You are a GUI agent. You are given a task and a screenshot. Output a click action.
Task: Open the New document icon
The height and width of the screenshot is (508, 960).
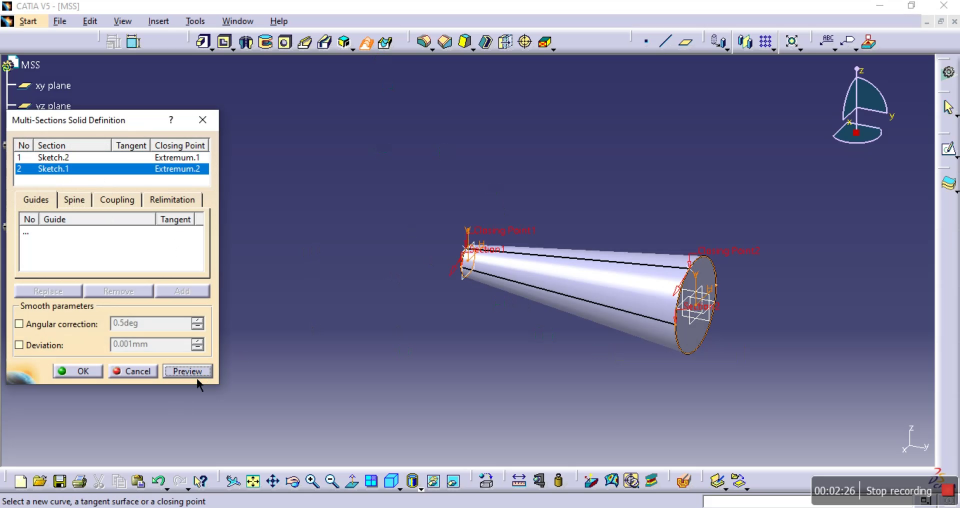[20, 481]
